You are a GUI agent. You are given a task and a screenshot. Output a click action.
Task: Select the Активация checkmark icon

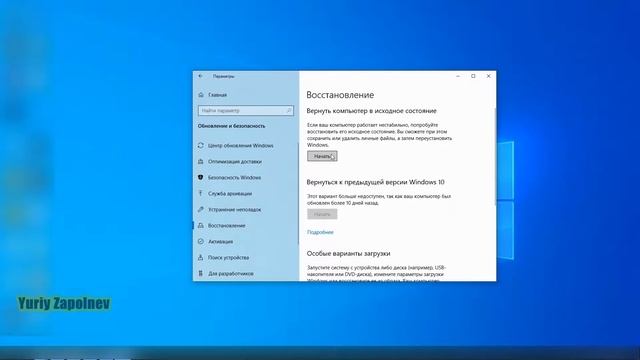point(200,242)
